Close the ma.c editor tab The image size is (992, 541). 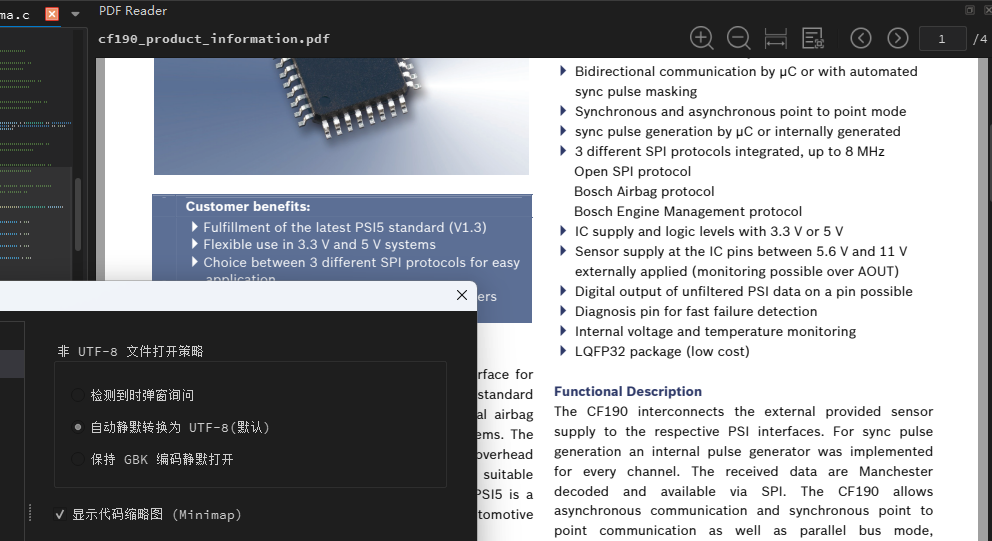(x=52, y=14)
